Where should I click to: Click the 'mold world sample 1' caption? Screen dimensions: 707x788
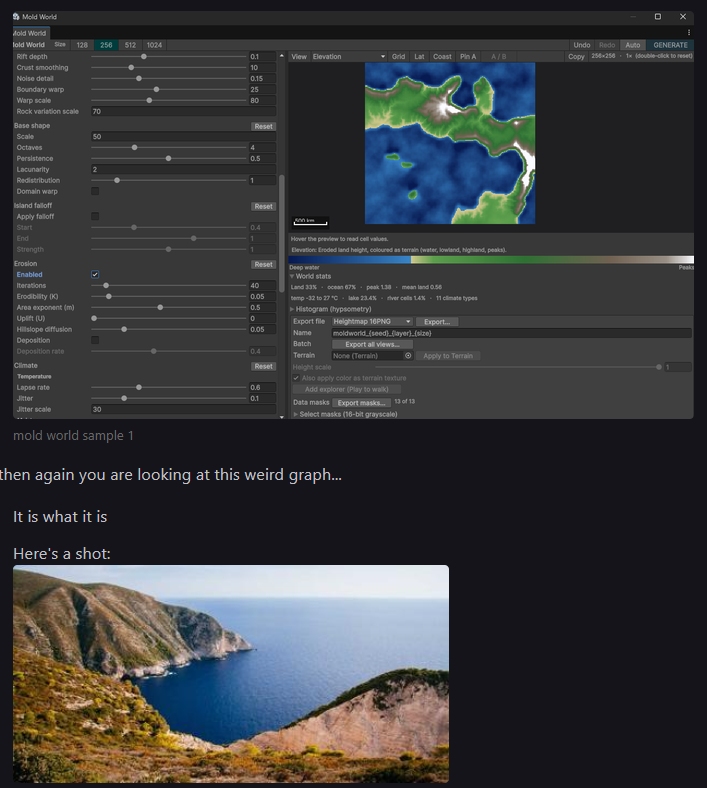tap(73, 435)
